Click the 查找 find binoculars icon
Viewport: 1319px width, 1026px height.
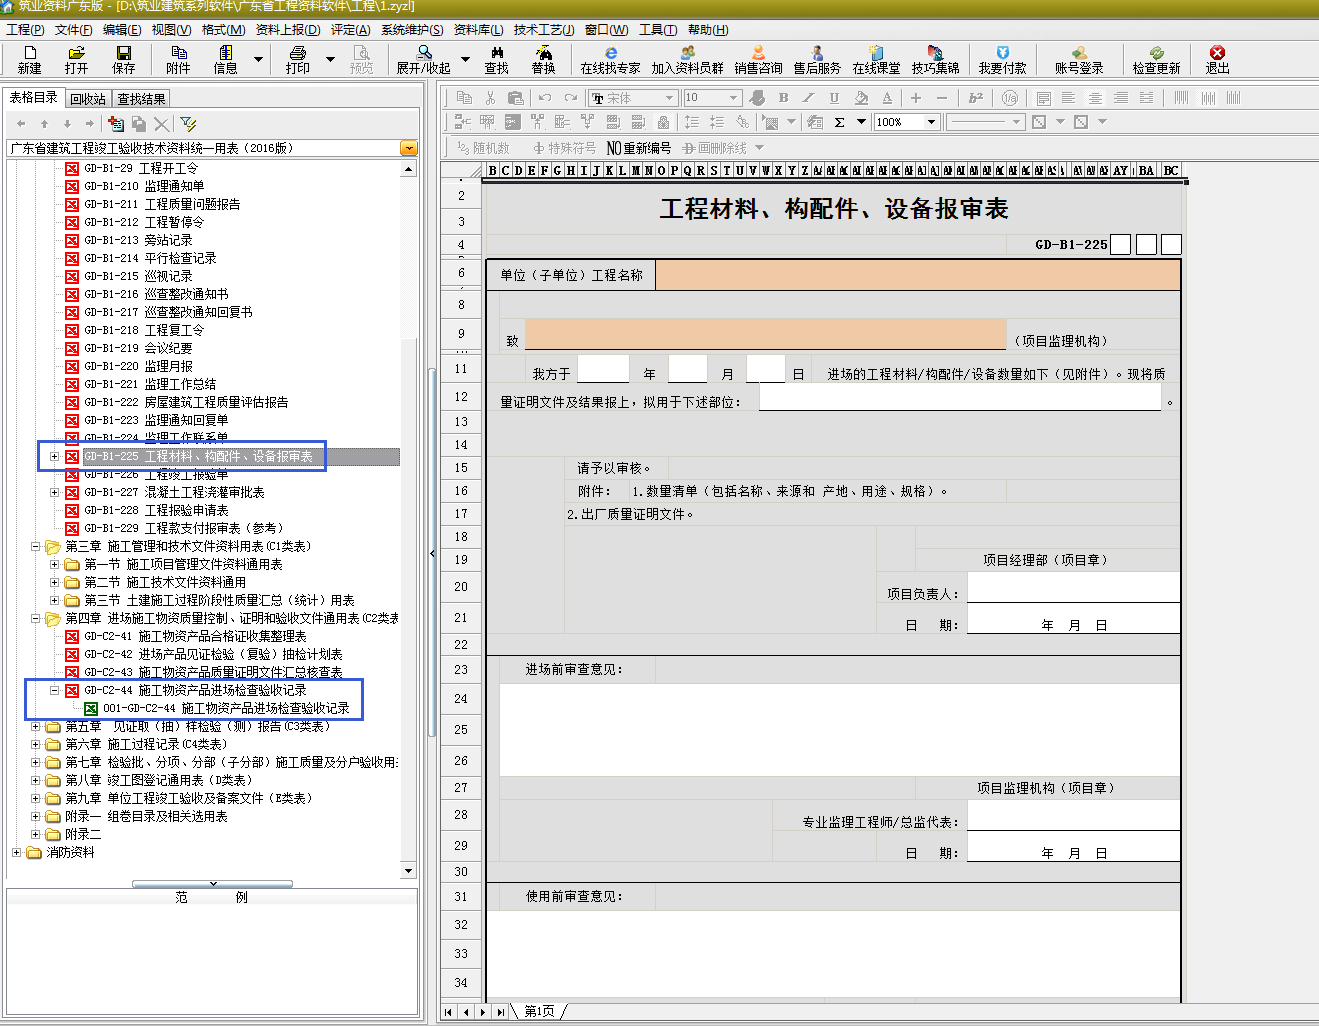[x=497, y=59]
